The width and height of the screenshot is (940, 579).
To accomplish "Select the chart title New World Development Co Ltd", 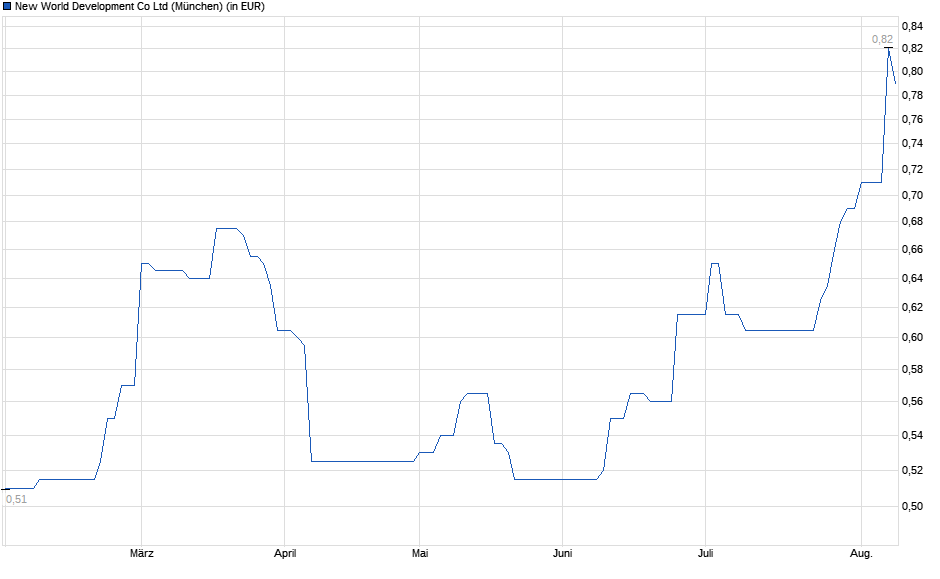I will pyautogui.click(x=140, y=7).
